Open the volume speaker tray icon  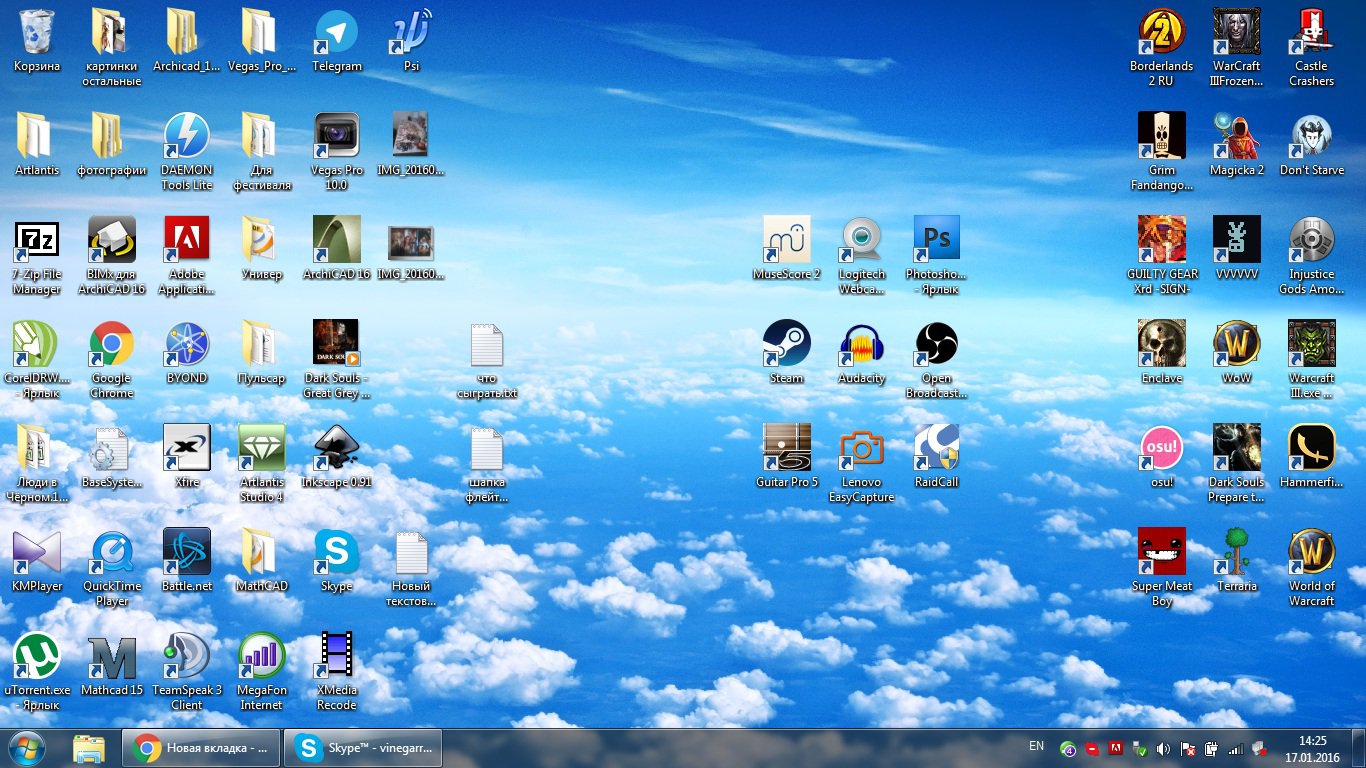(1162, 749)
